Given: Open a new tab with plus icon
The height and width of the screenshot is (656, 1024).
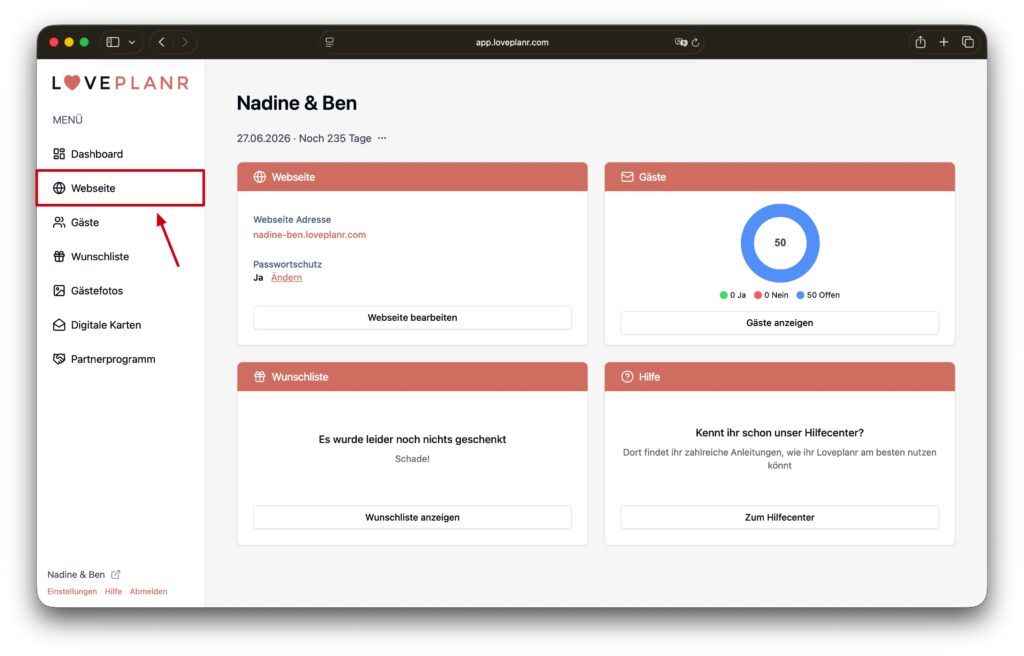Looking at the screenshot, I should tap(943, 42).
